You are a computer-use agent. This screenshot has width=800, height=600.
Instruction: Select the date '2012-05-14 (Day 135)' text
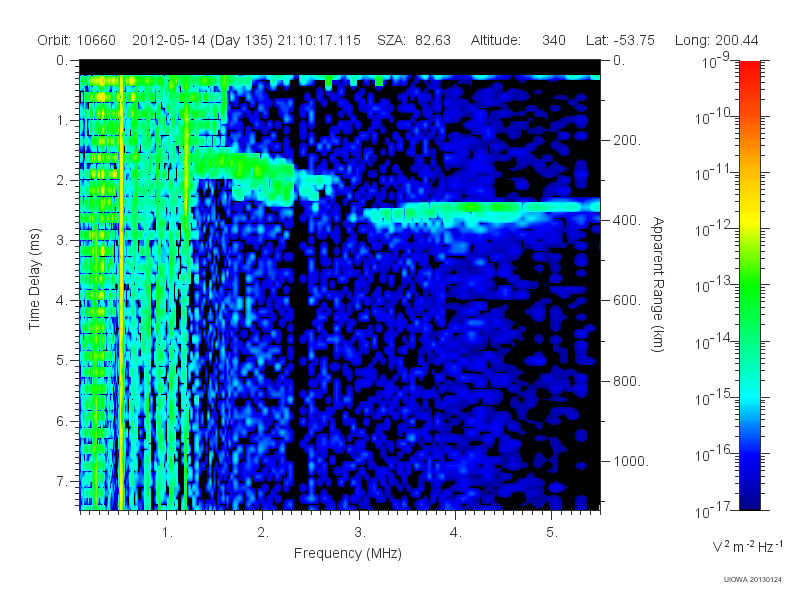point(203,40)
